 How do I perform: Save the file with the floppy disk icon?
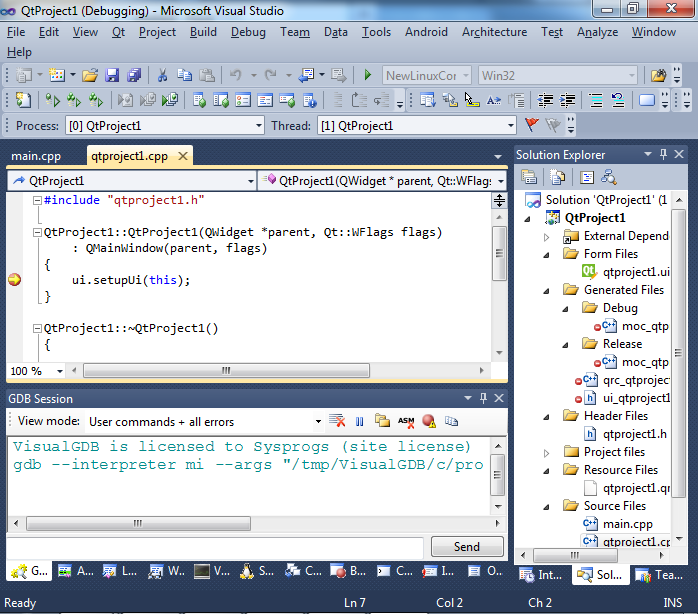[112, 75]
